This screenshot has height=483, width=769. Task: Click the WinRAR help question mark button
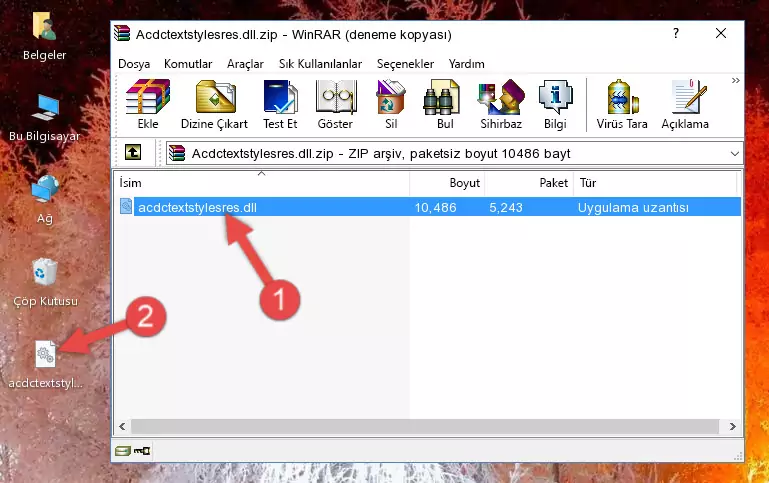pos(676,33)
